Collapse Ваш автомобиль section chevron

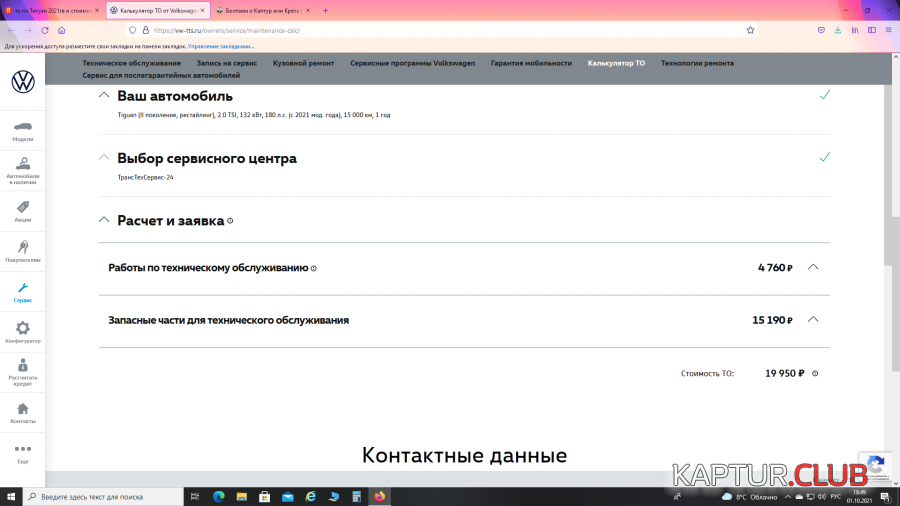[104, 95]
